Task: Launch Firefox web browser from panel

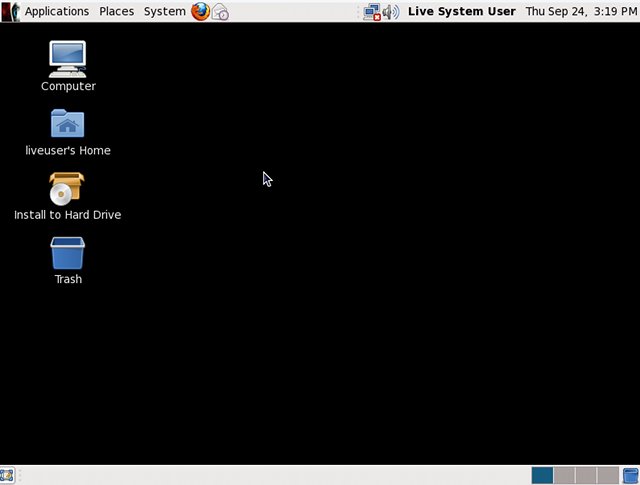Action: coord(200,11)
